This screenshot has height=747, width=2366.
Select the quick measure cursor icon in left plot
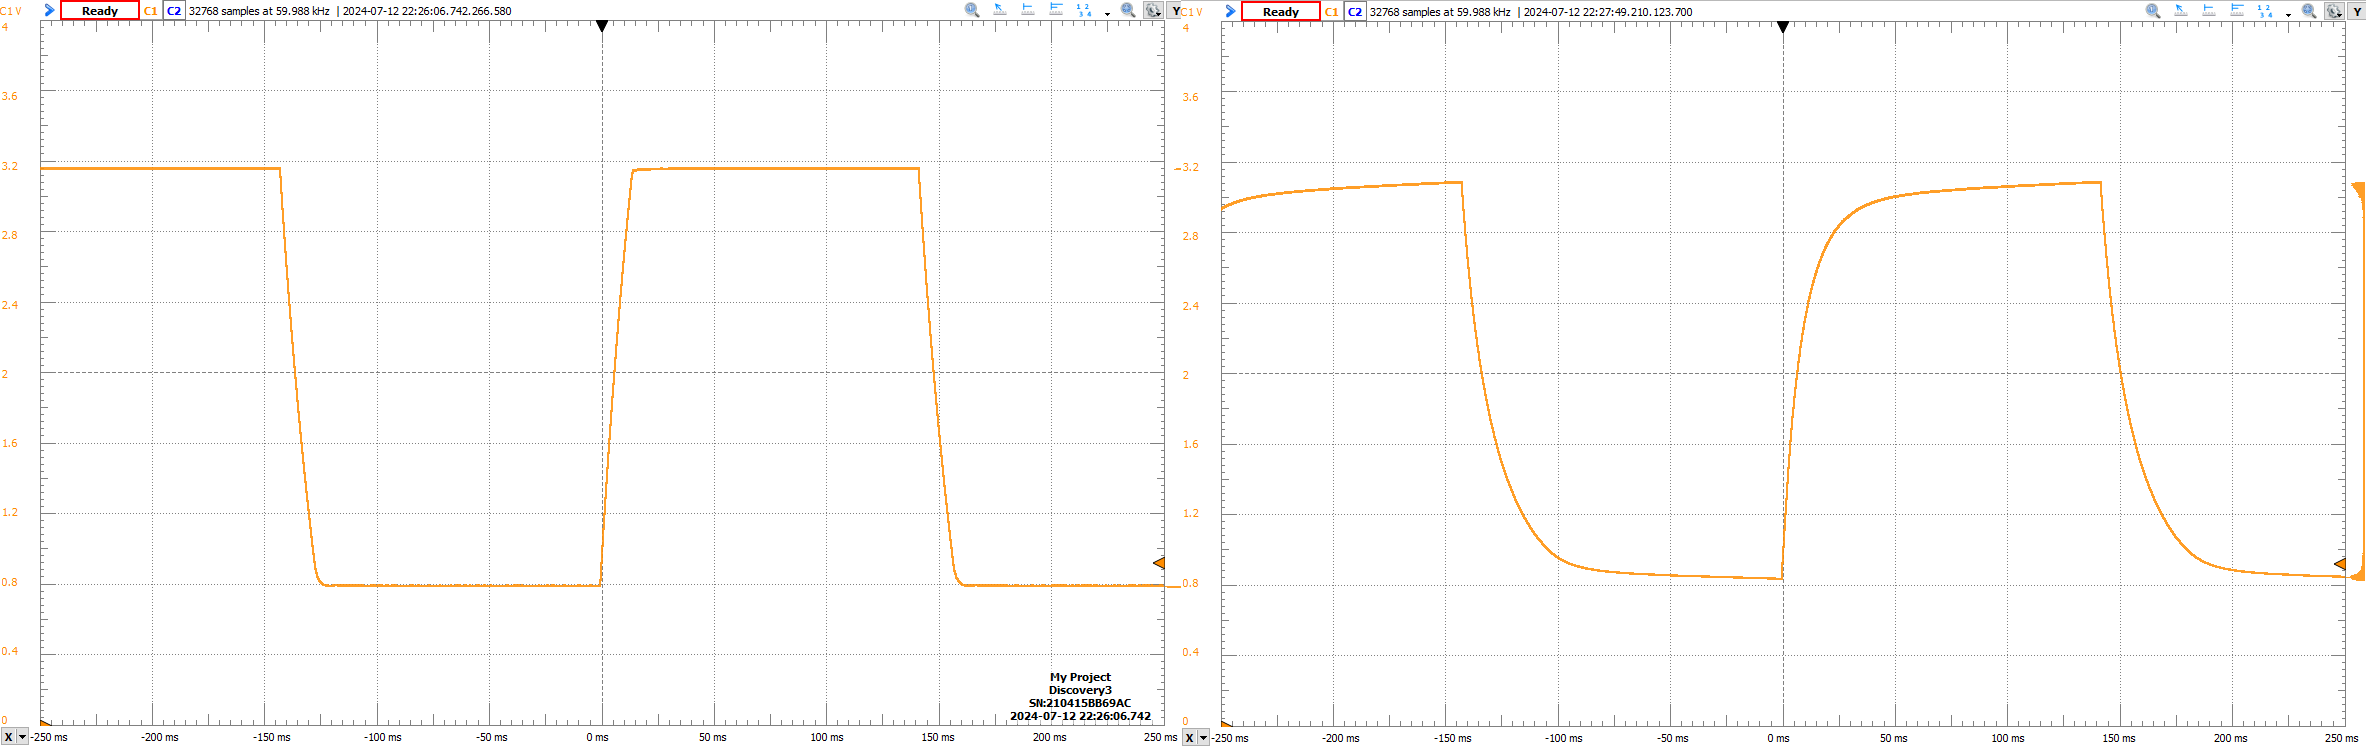(1000, 10)
